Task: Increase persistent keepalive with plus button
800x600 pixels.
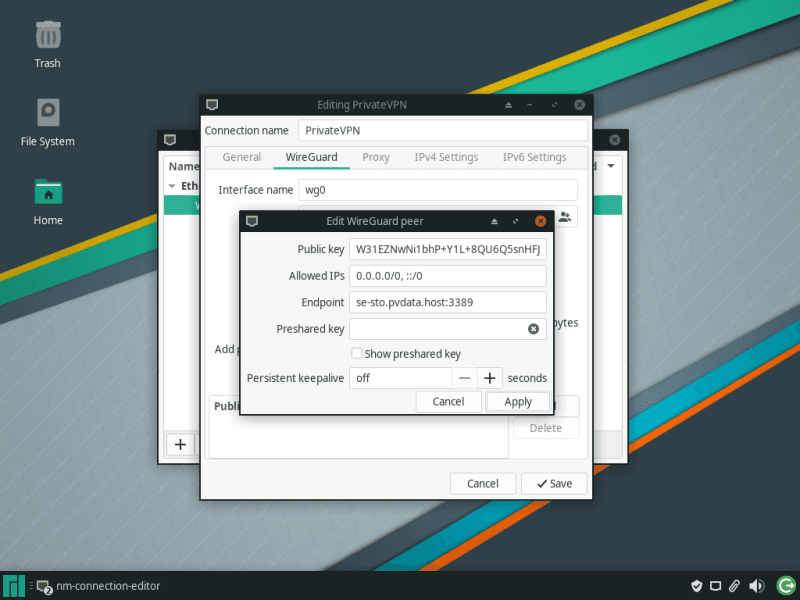Action: point(489,378)
